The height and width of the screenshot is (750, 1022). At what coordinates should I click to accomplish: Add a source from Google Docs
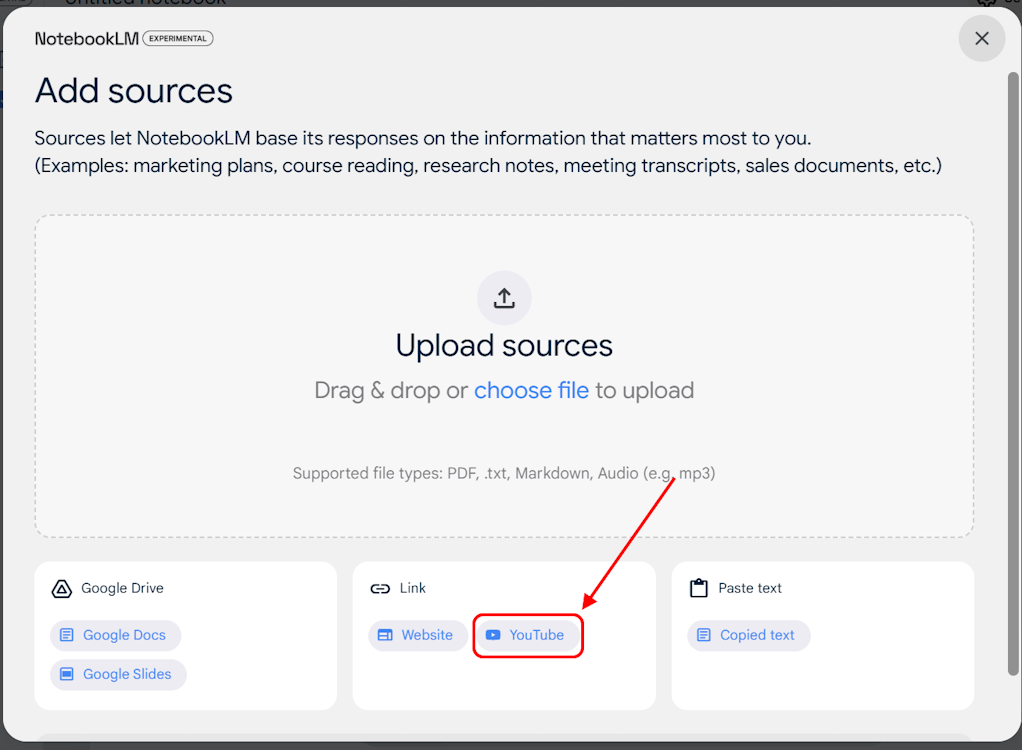click(x=116, y=635)
